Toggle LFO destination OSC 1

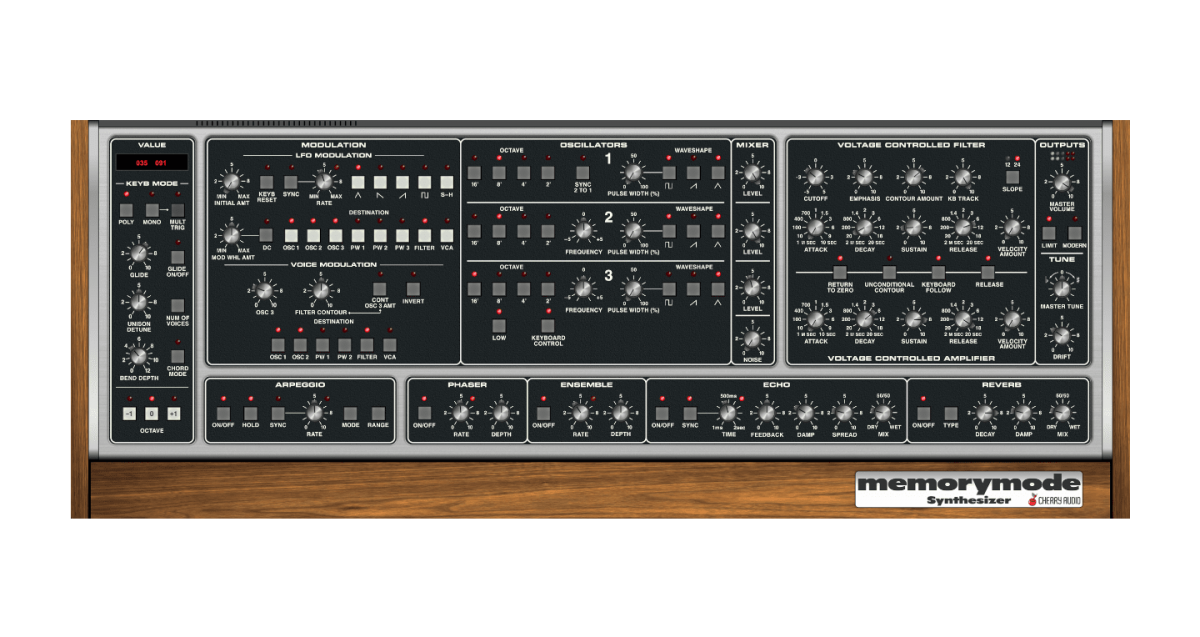pos(293,234)
